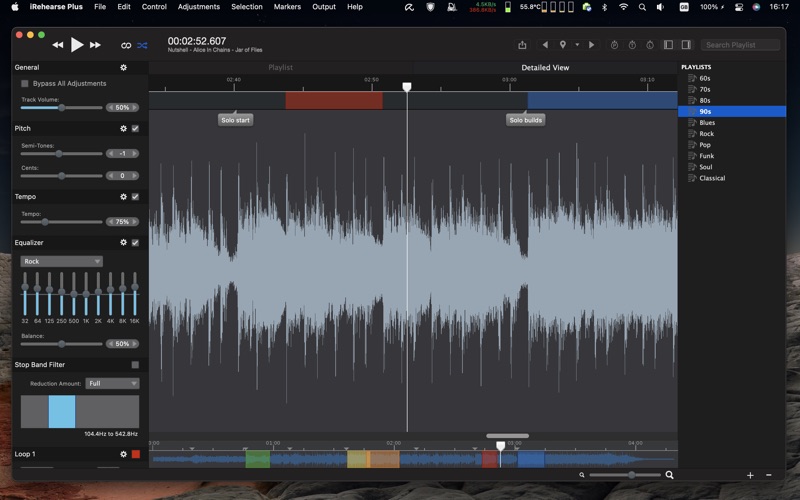The height and width of the screenshot is (500, 800).
Task: Click the rewind button
Action: click(x=58, y=45)
